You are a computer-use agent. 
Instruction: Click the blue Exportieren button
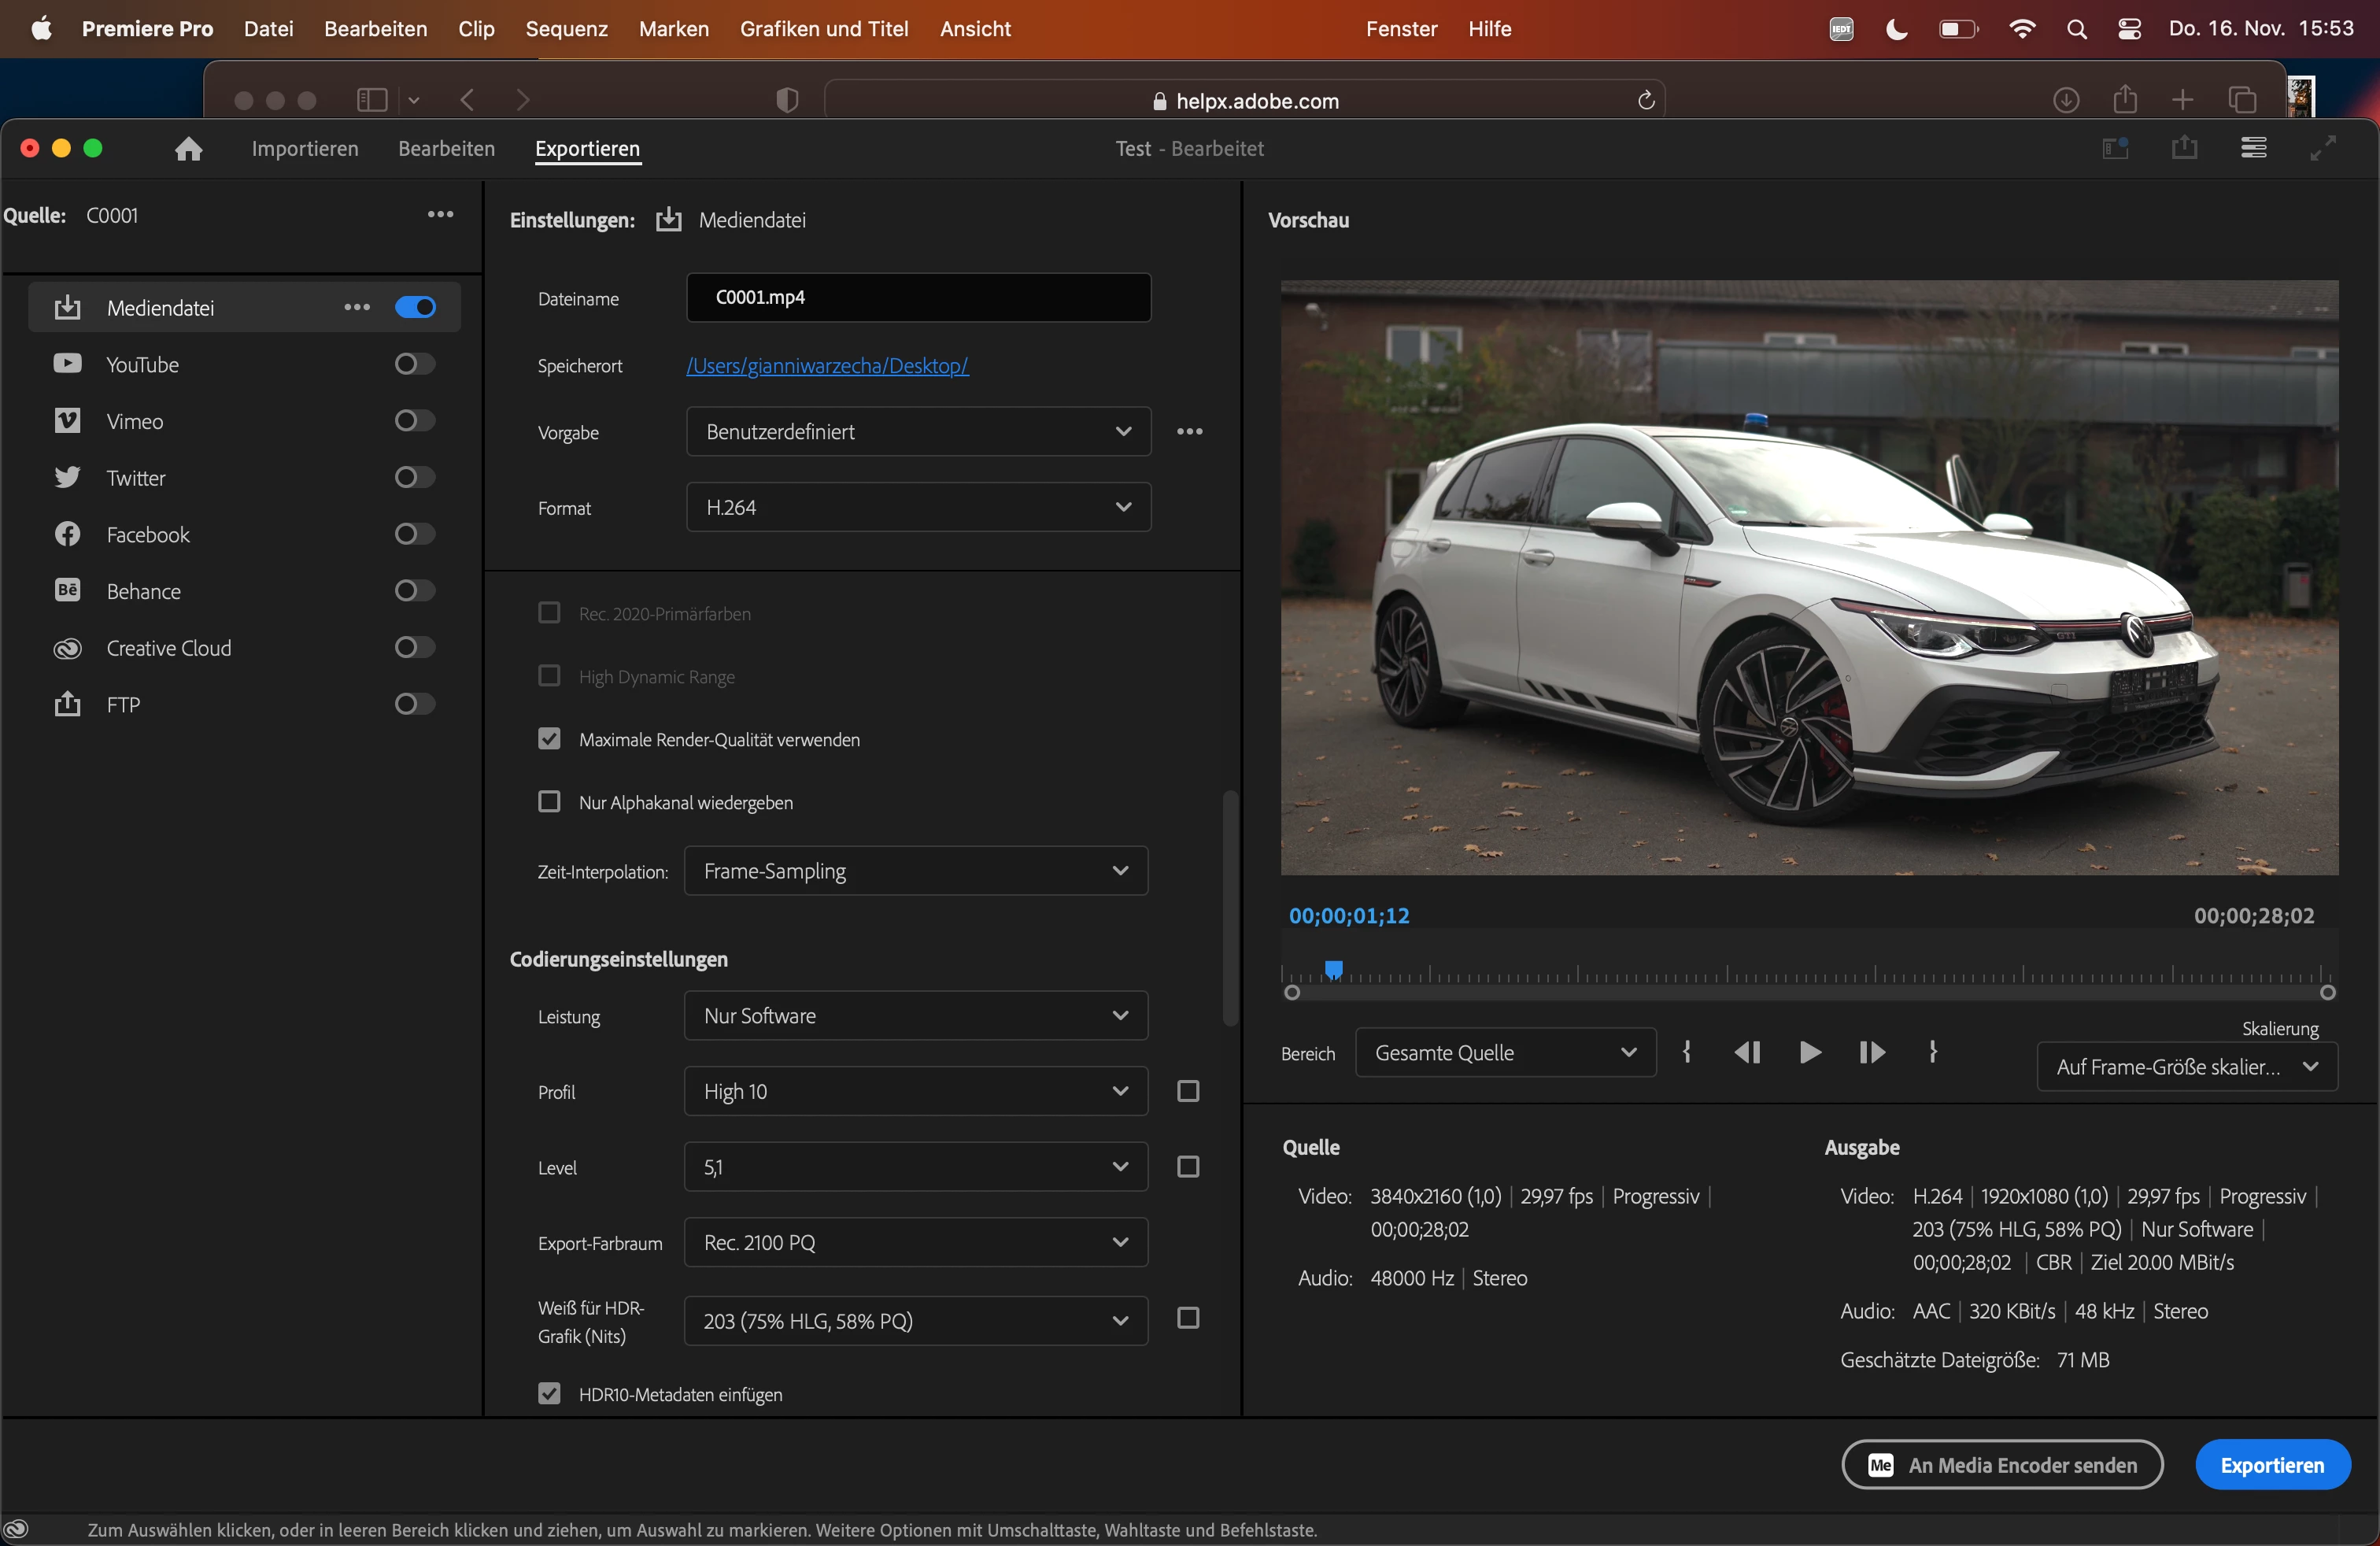(2271, 1464)
